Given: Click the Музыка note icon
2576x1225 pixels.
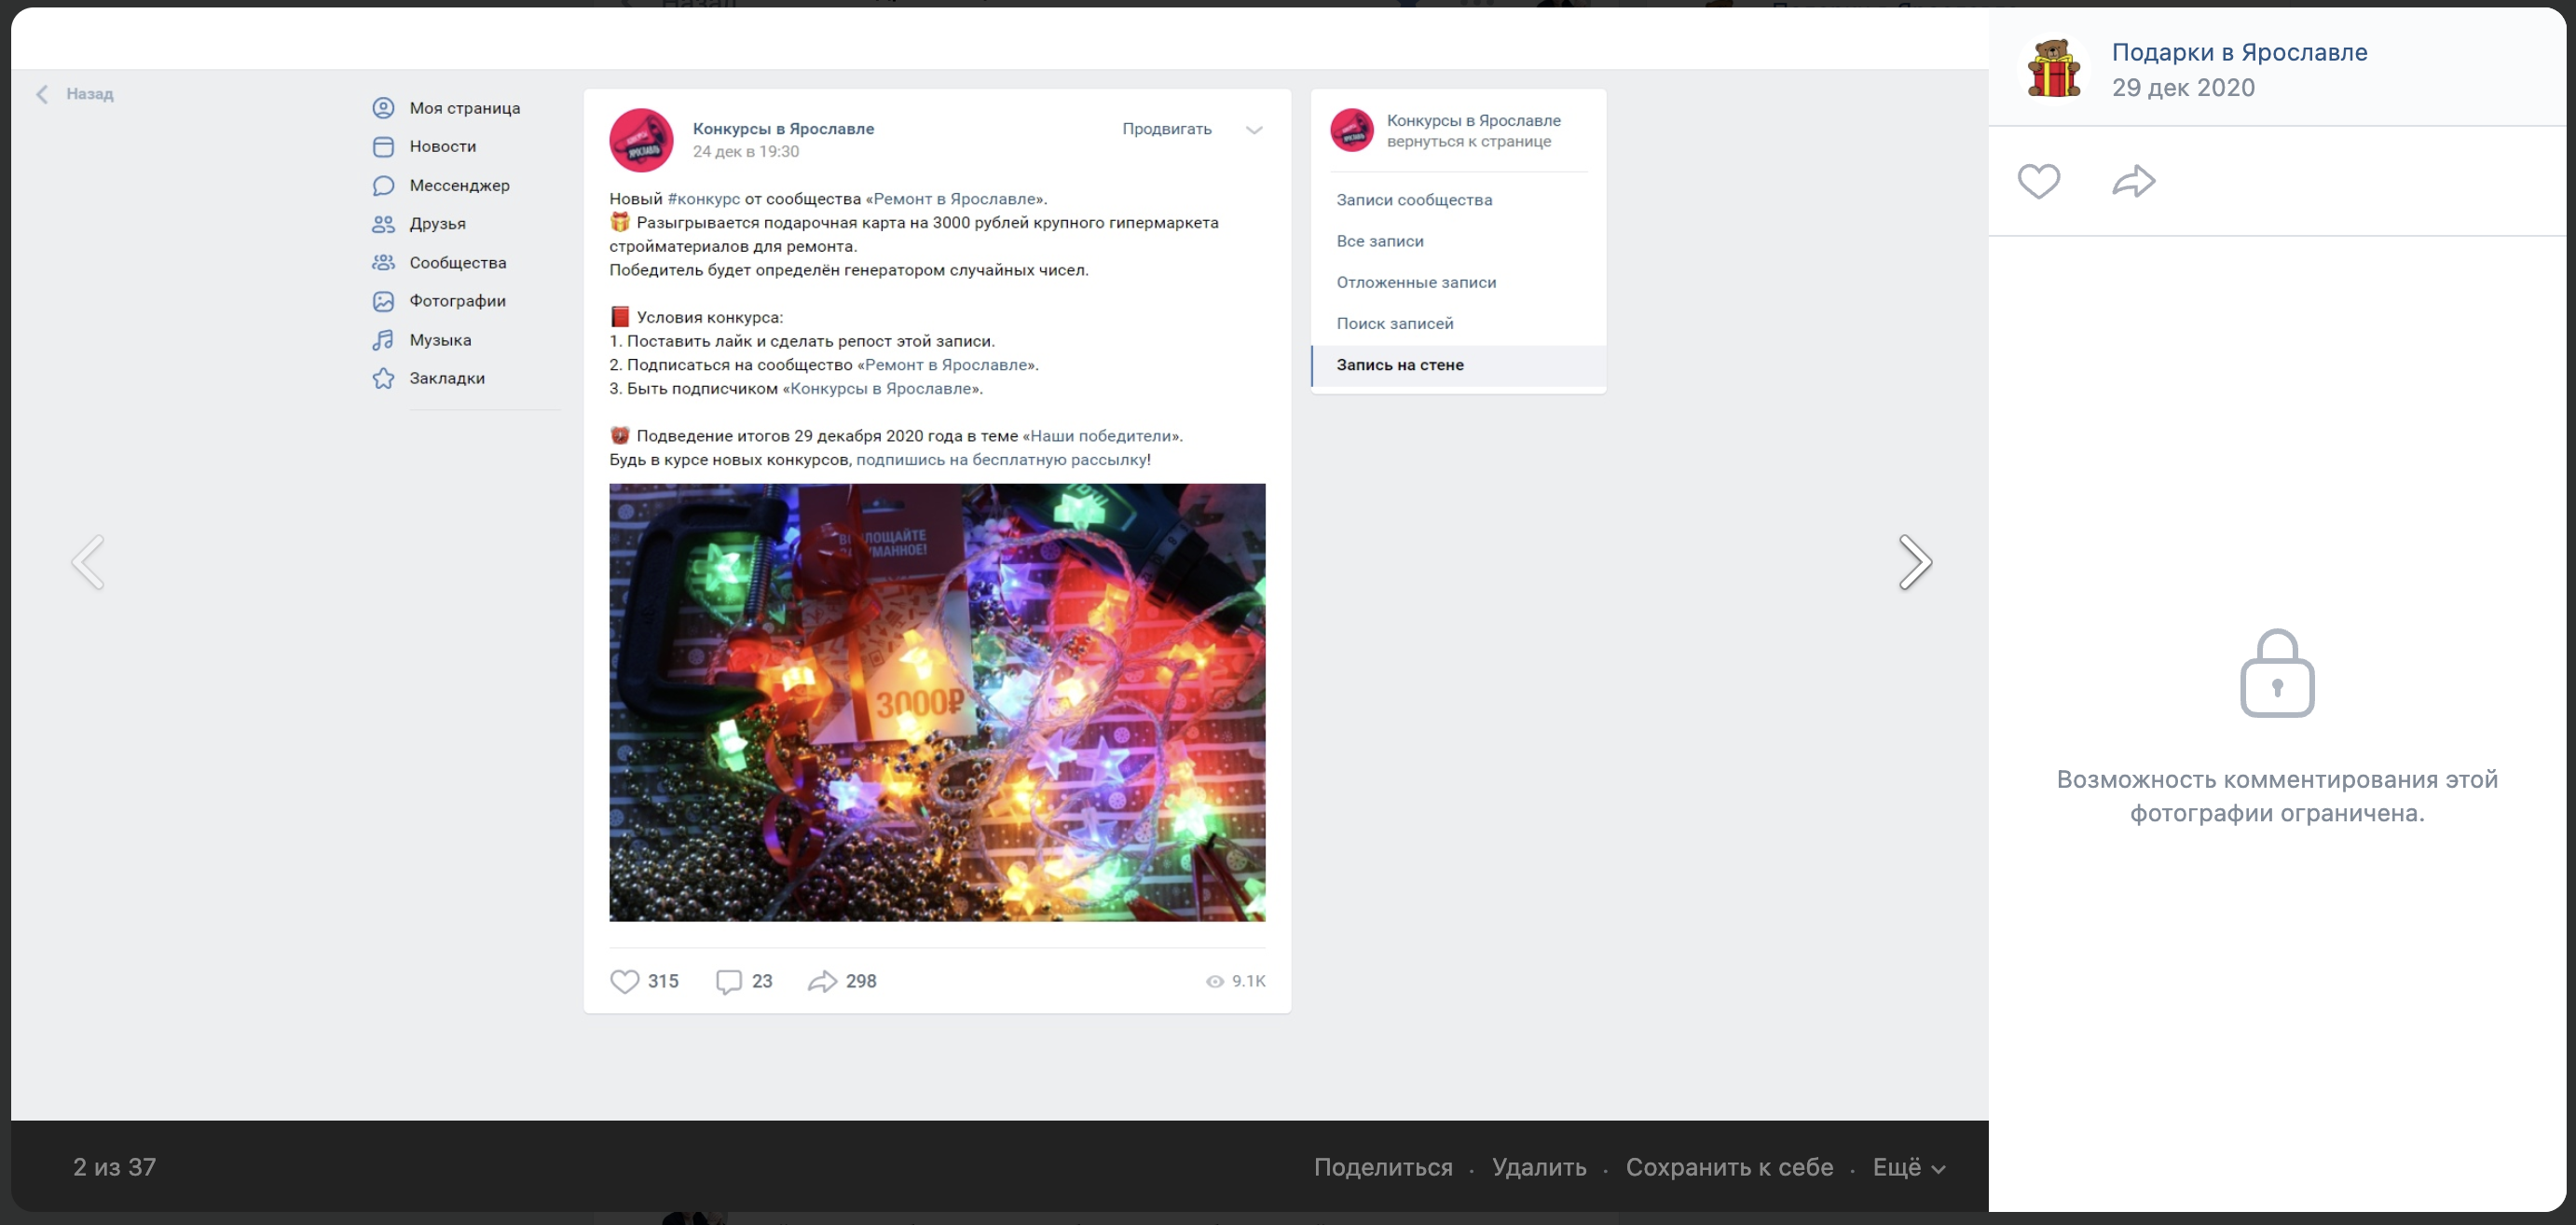Looking at the screenshot, I should [x=383, y=340].
